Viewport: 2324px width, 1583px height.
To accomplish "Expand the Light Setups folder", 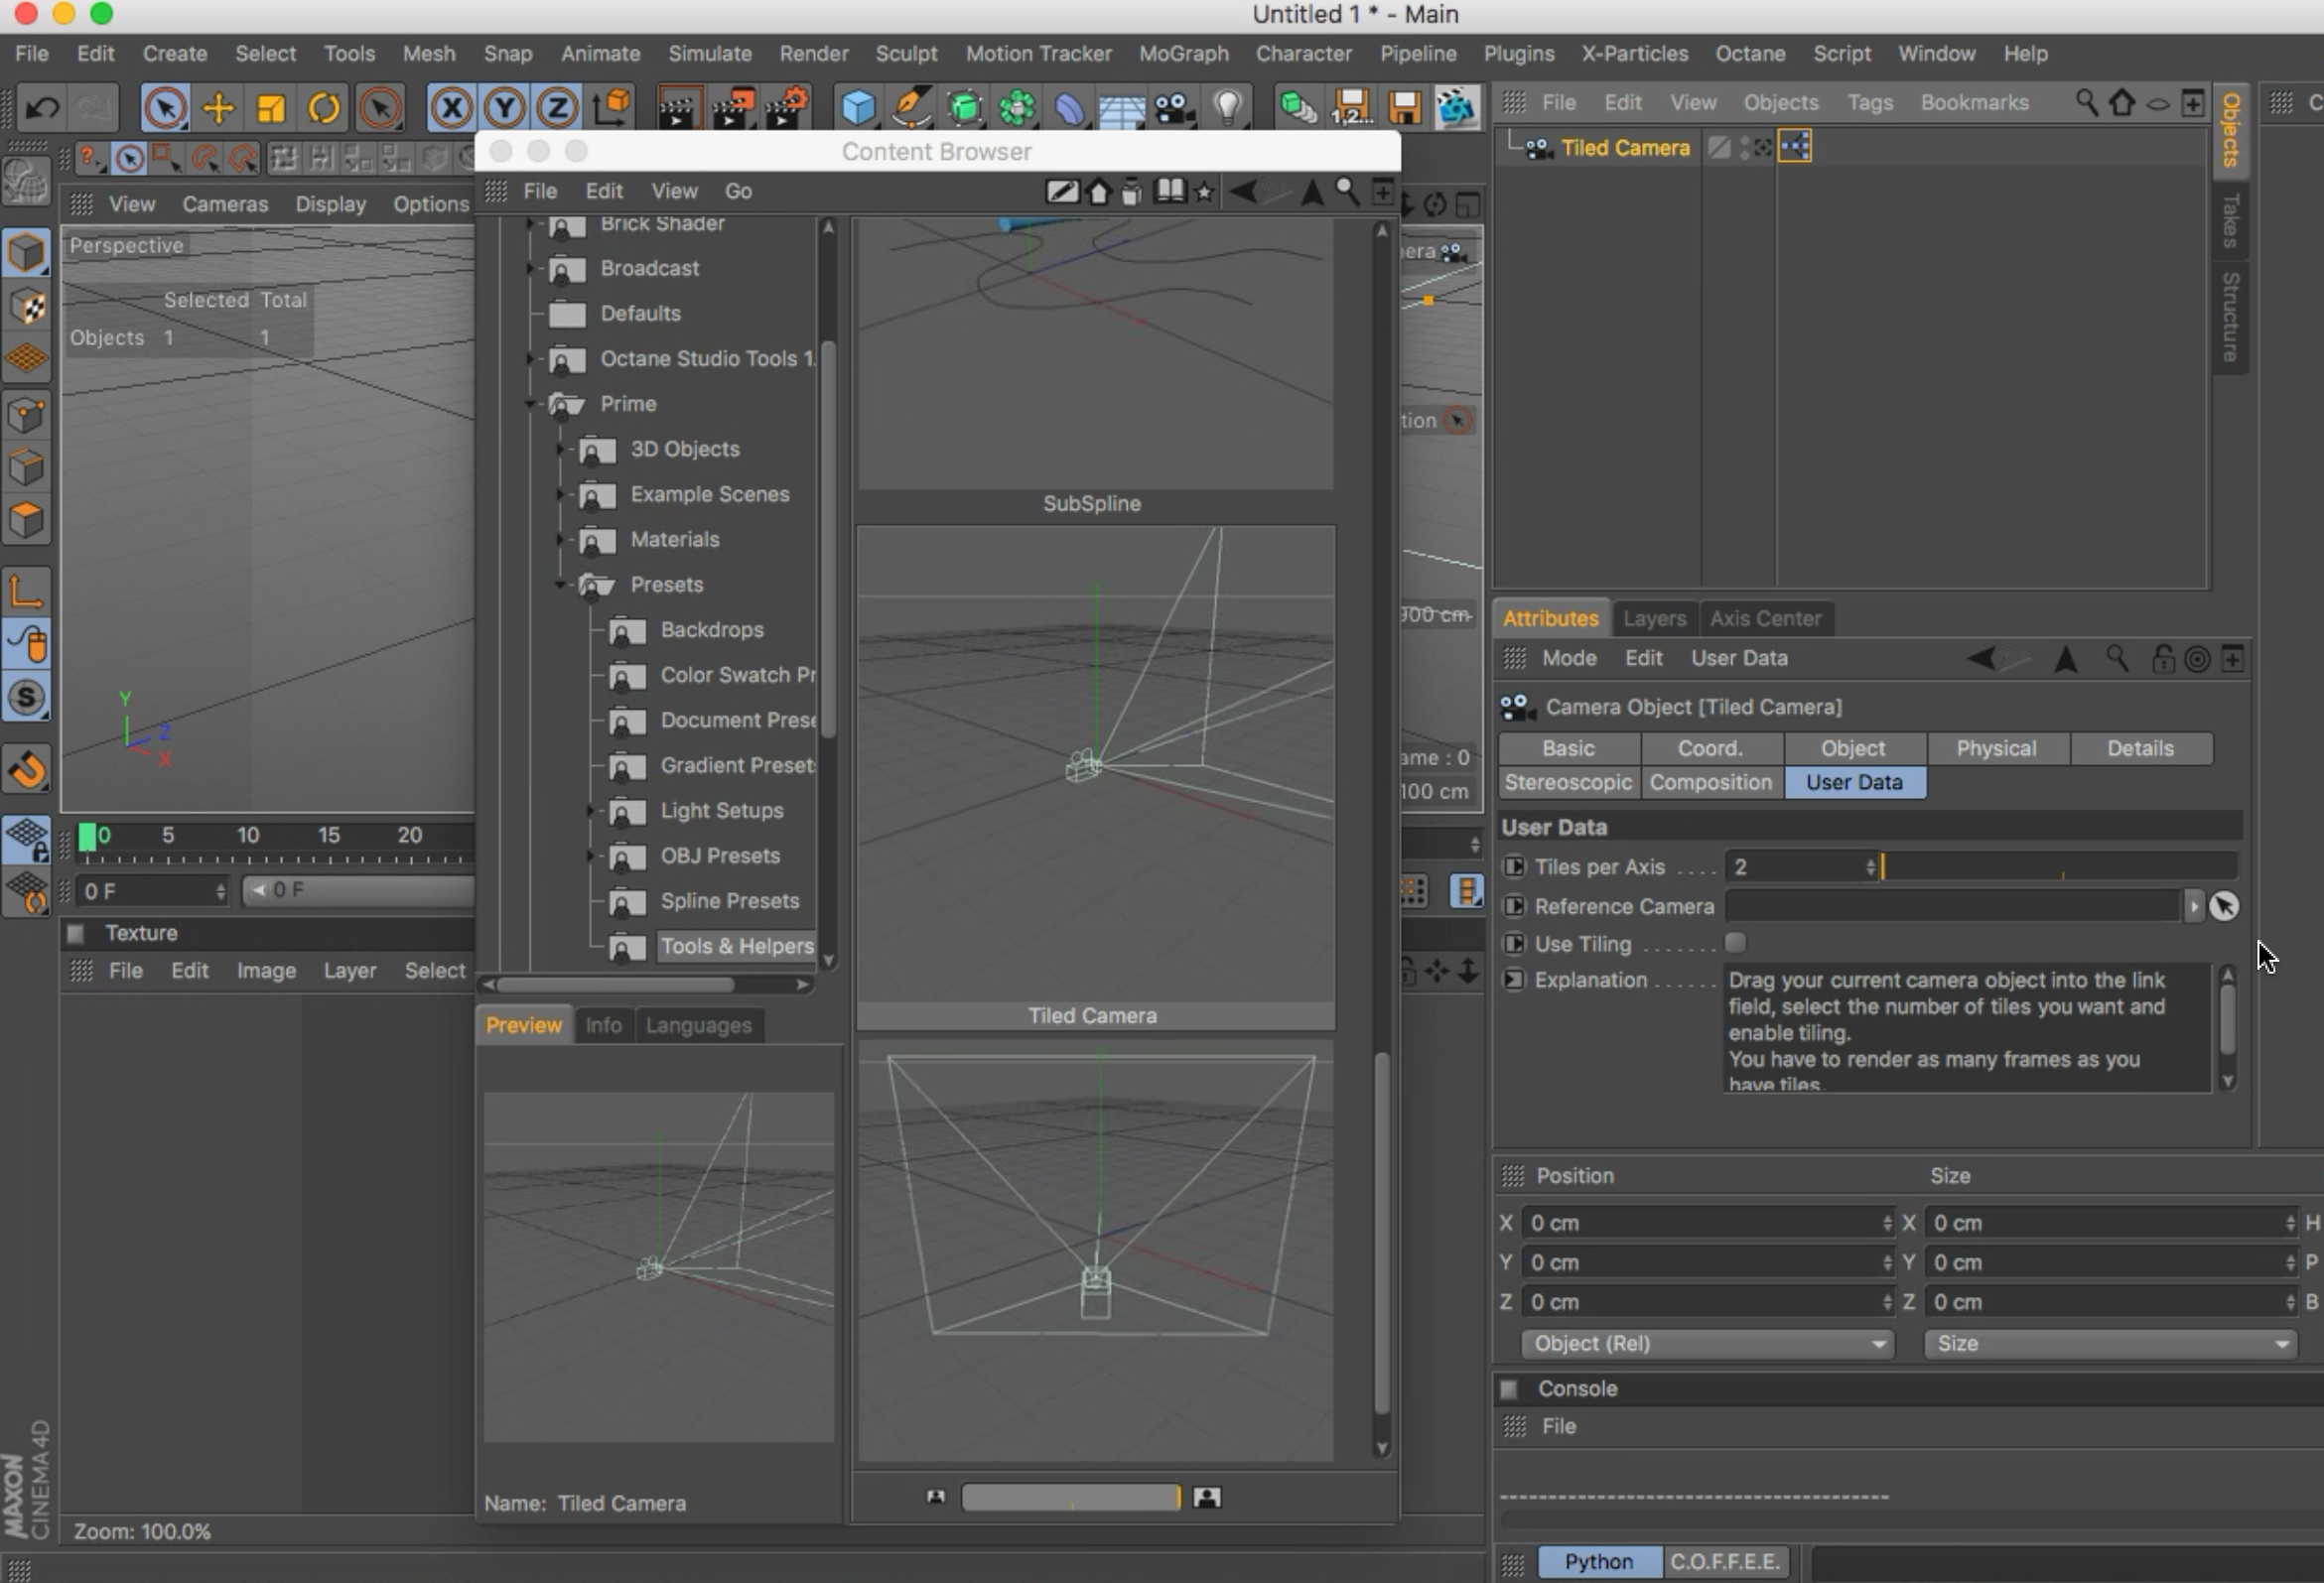I will click(x=590, y=810).
